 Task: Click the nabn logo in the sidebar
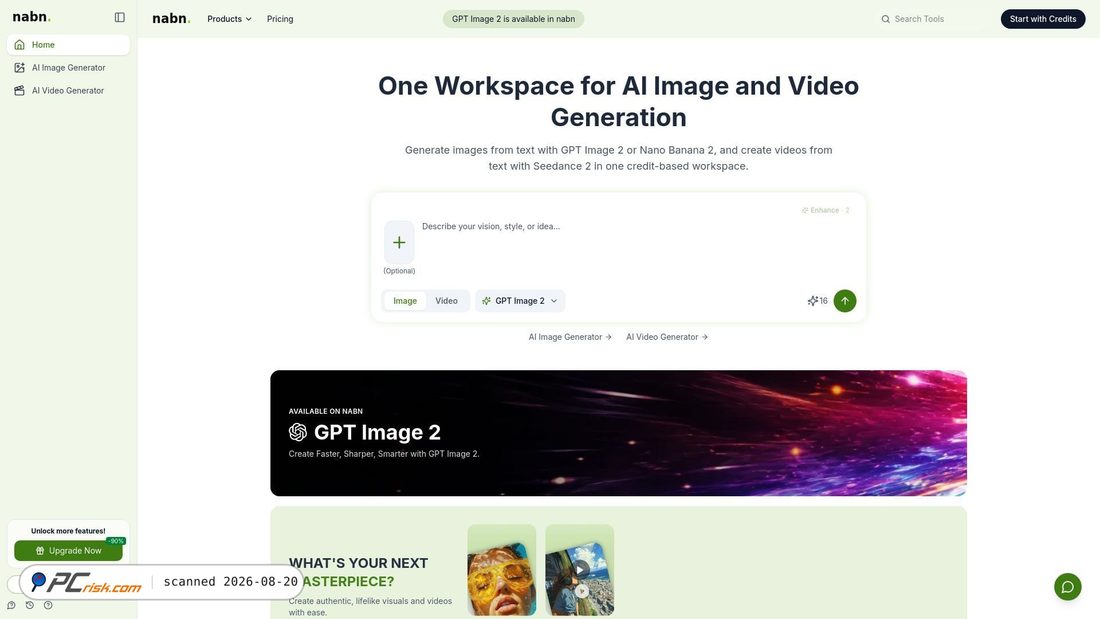click(32, 17)
